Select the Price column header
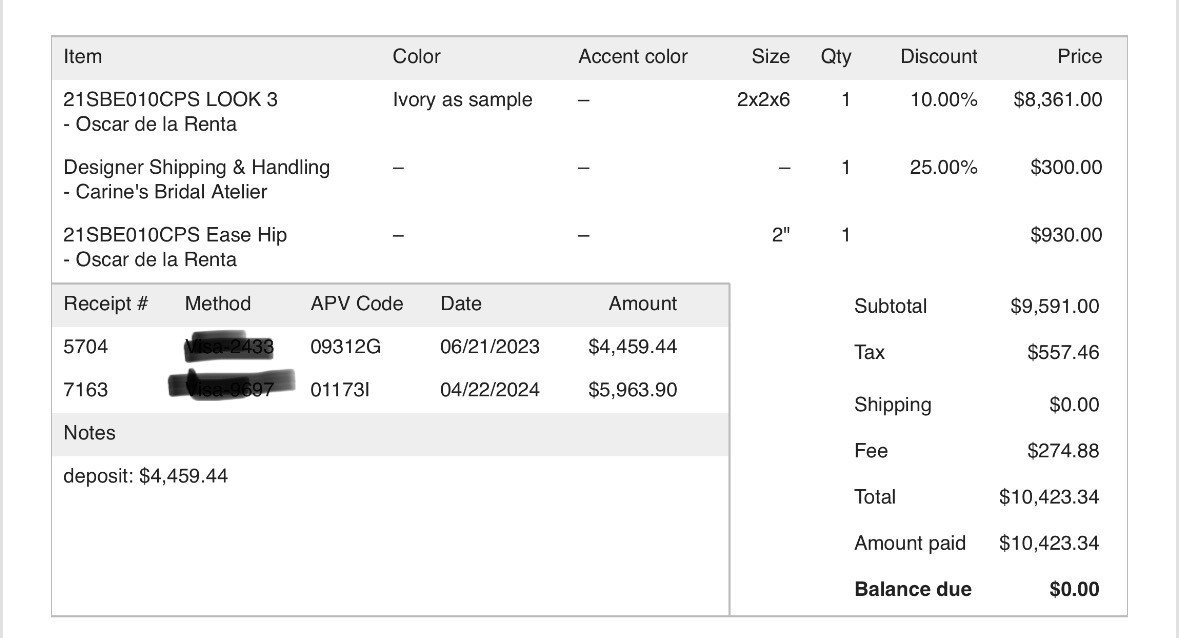The image size is (1179, 638). [1080, 56]
